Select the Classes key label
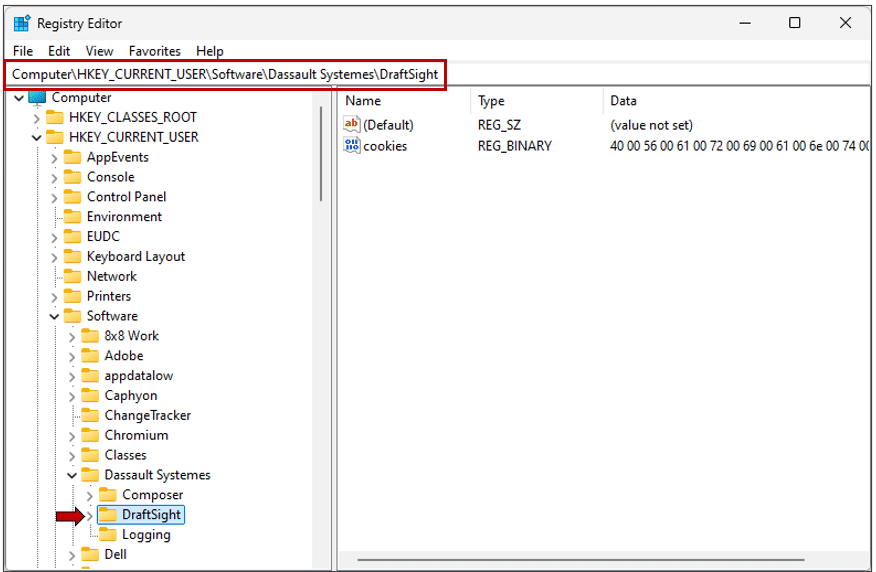Viewport: 876px width, 572px height. tap(125, 455)
